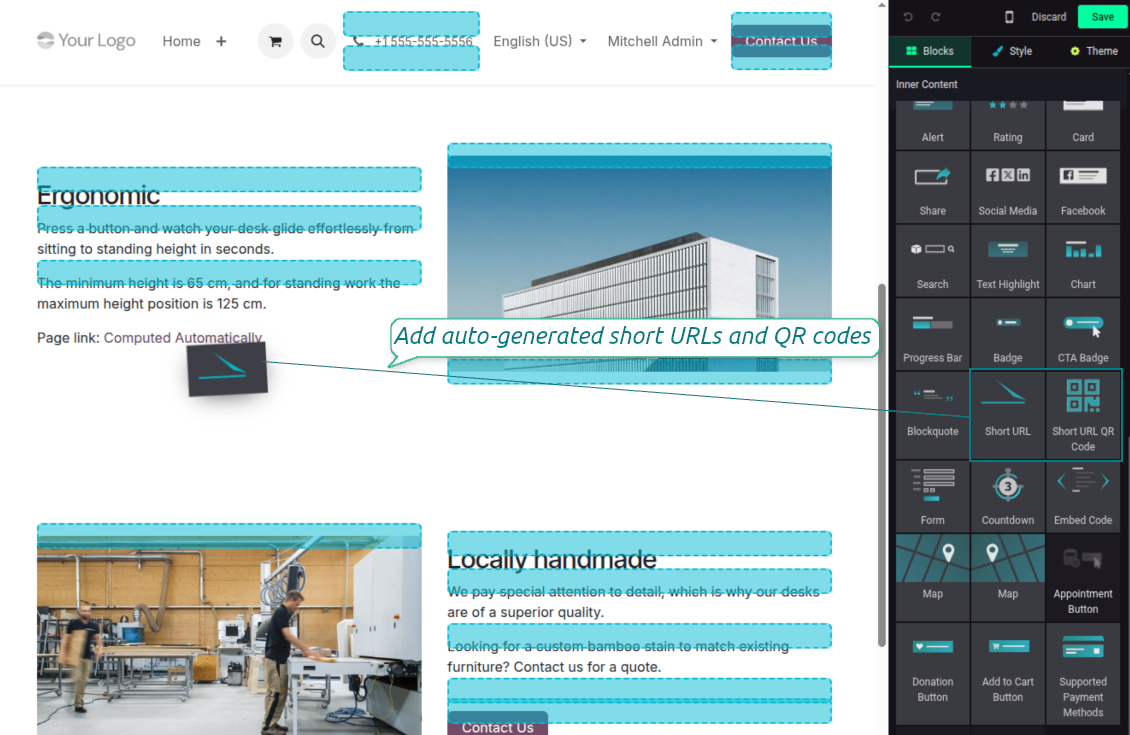Select the Embed Code block
1130x735 pixels.
(1083, 495)
